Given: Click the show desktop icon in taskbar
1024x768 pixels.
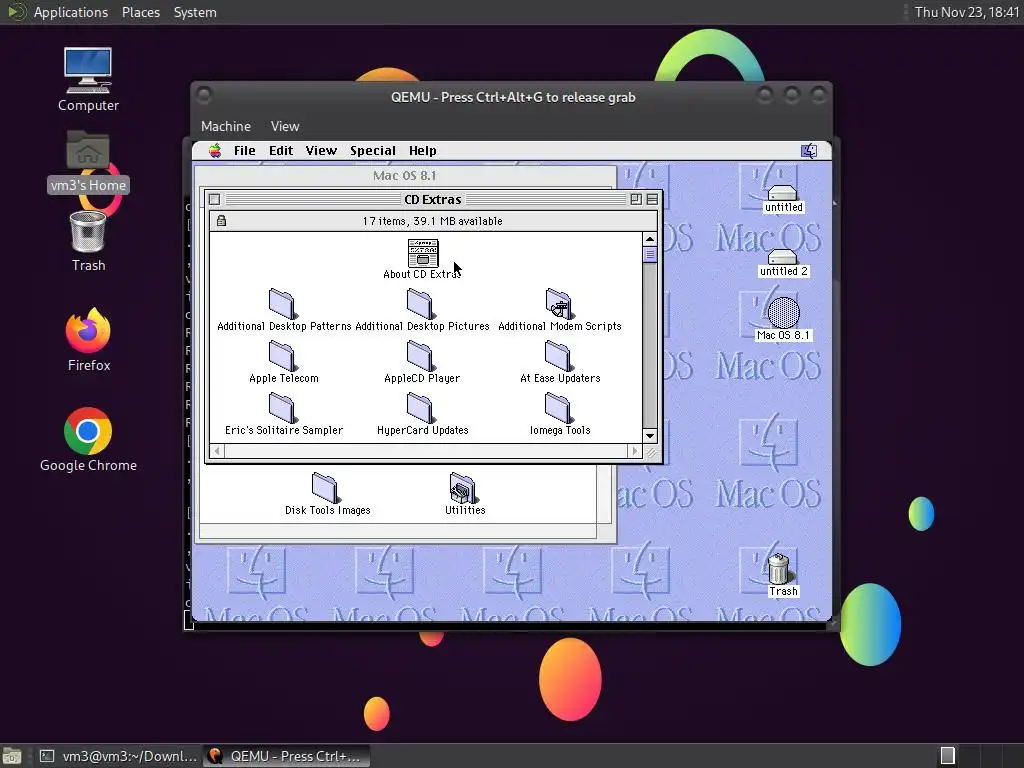Looking at the screenshot, I should 12,756.
